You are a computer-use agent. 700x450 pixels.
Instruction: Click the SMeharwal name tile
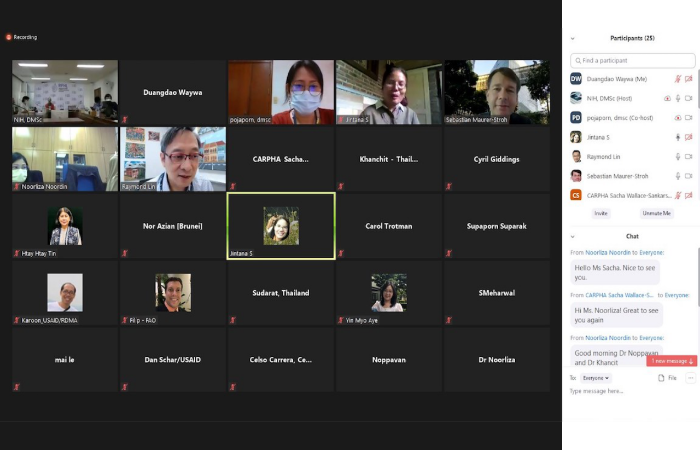point(497,293)
